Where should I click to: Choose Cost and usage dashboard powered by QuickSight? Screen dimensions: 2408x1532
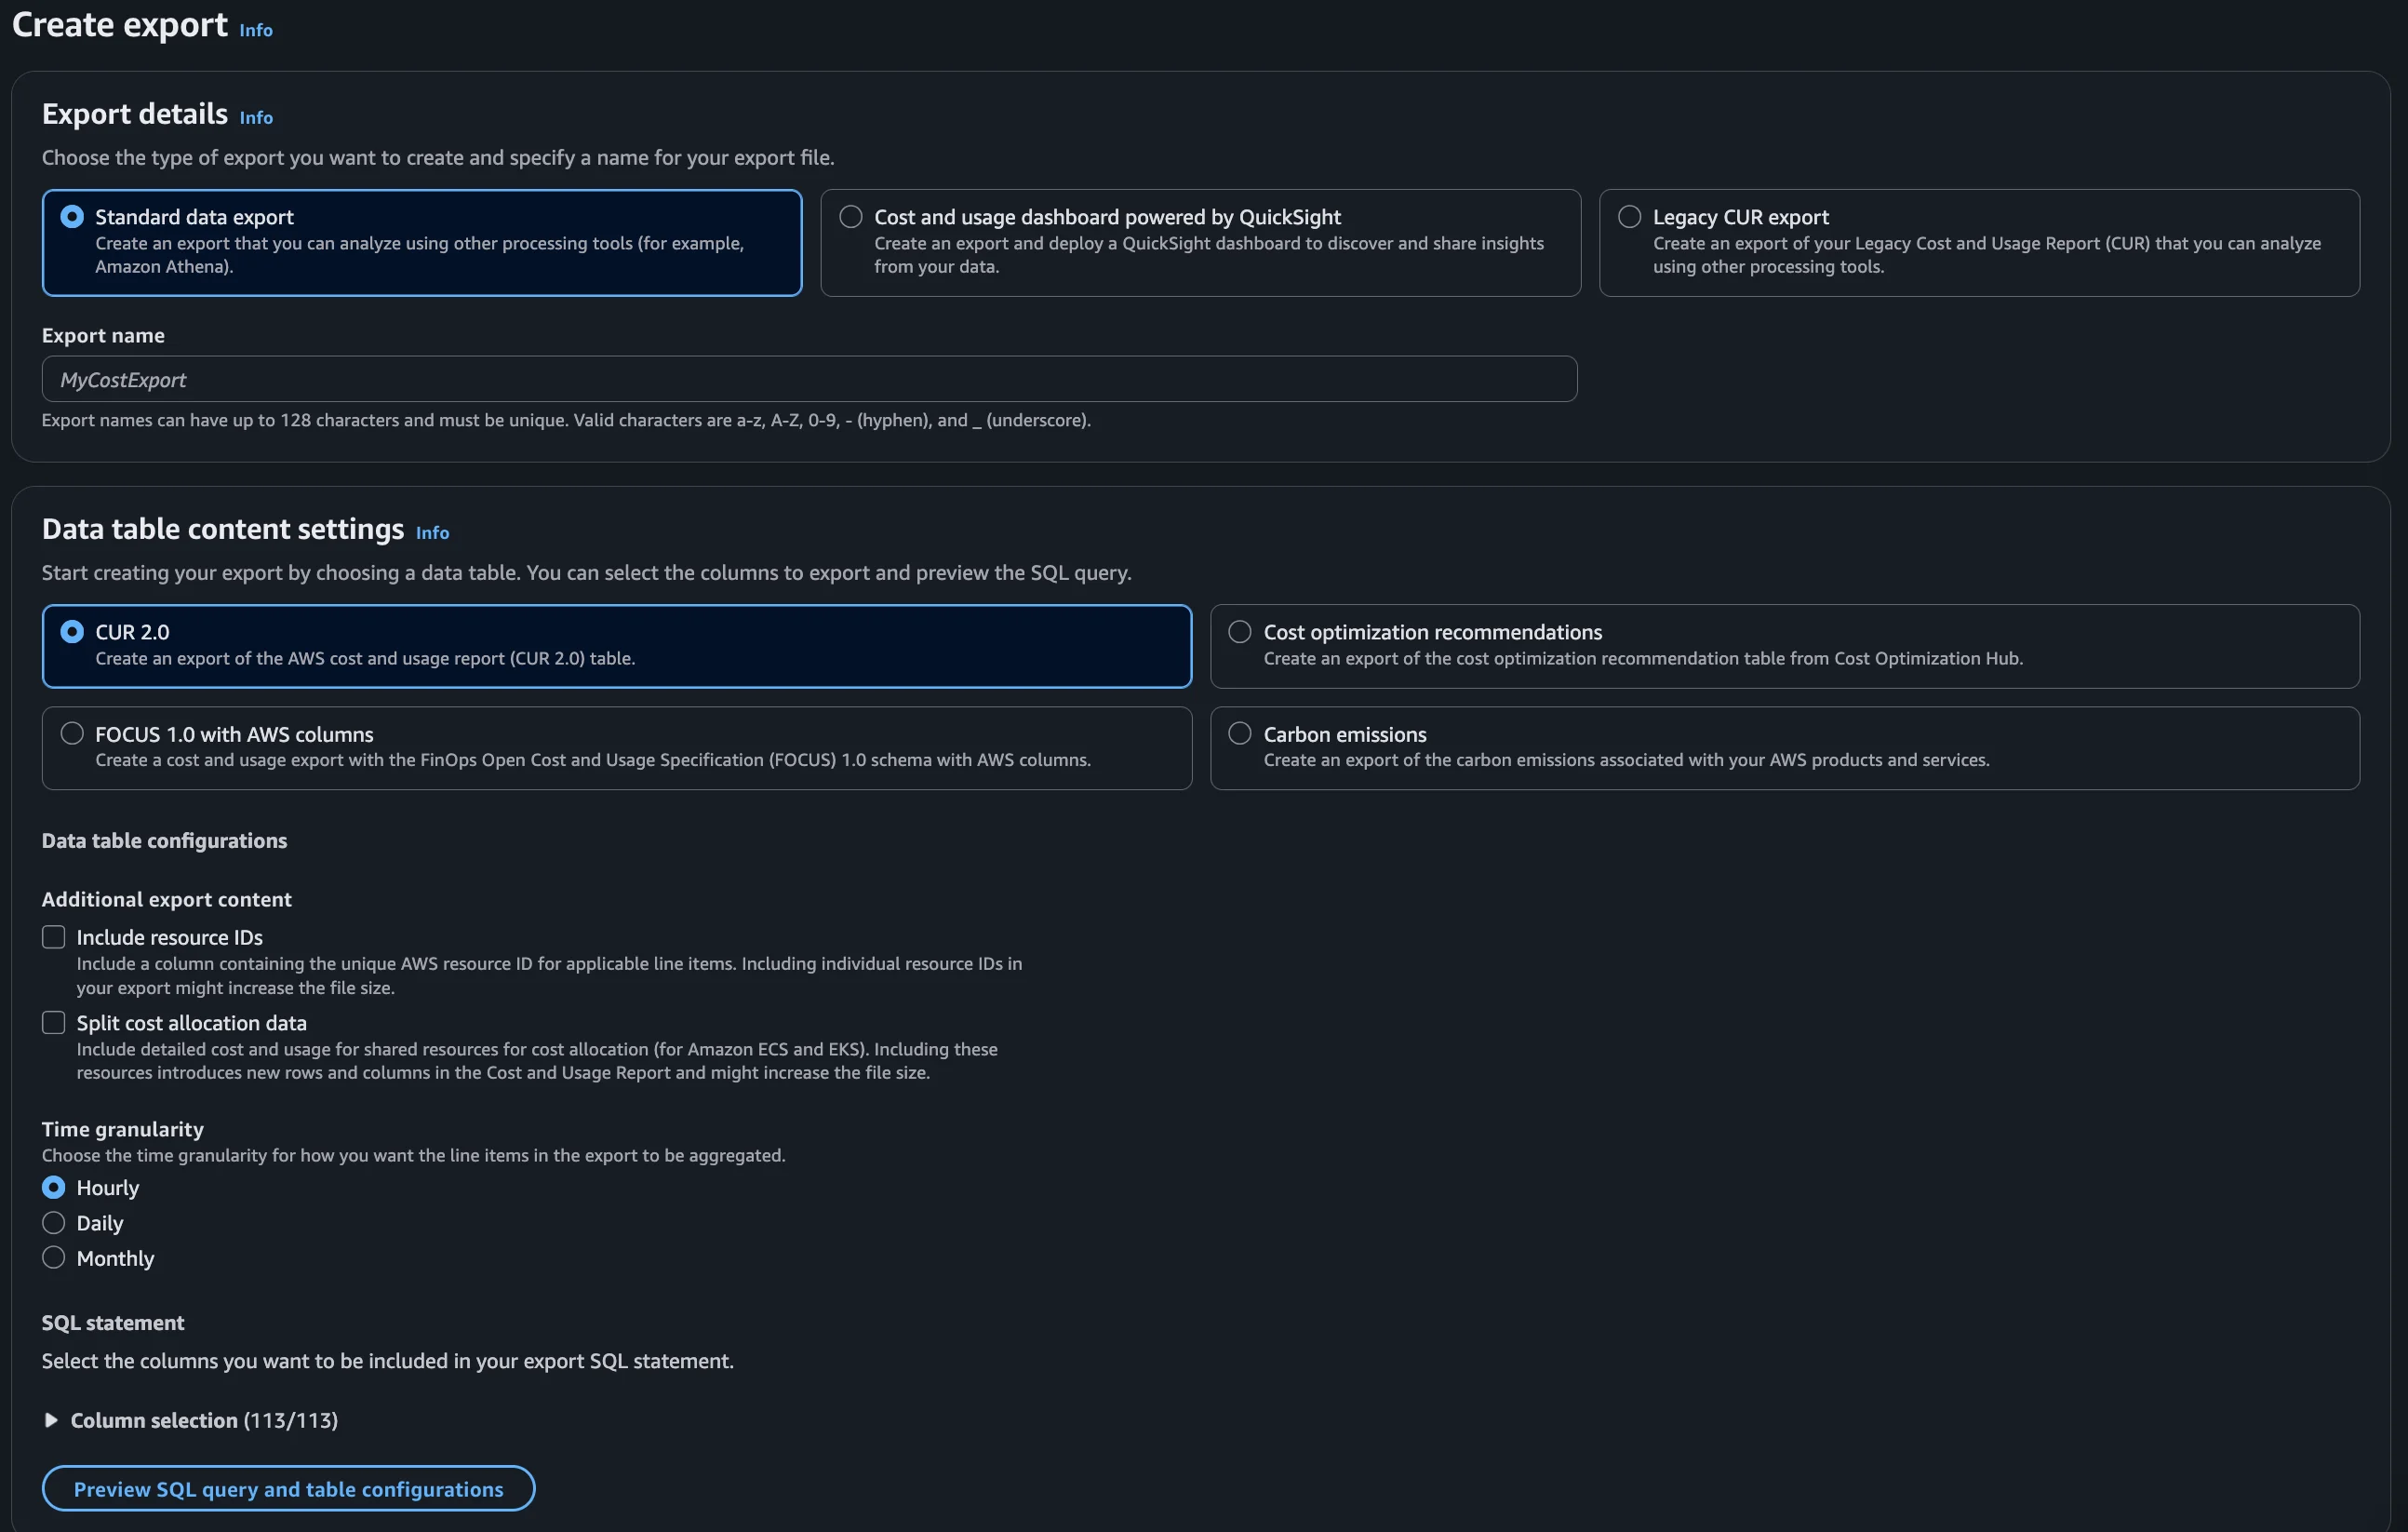click(x=1200, y=243)
